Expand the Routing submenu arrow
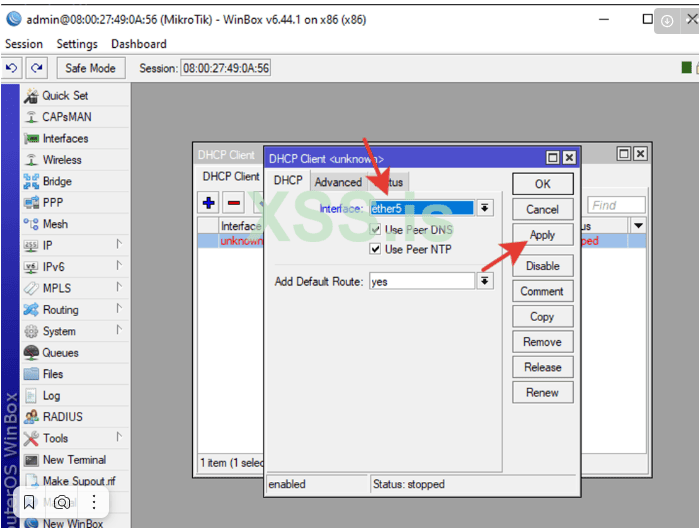 tap(119, 309)
